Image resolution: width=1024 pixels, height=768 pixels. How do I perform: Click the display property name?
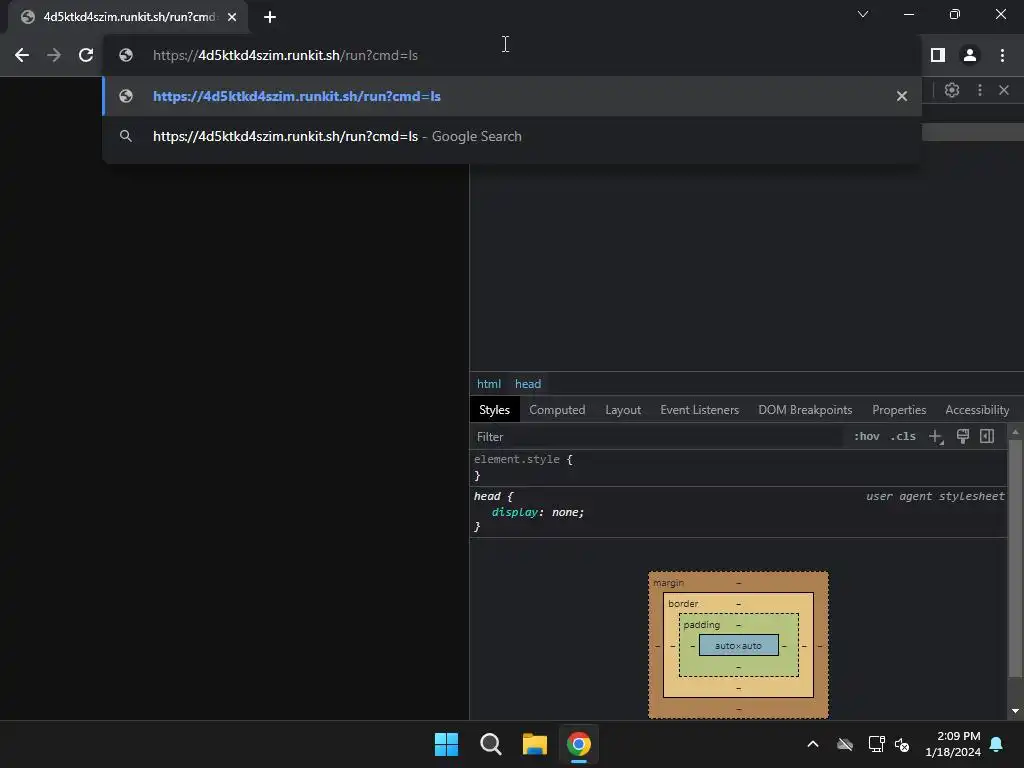point(515,513)
